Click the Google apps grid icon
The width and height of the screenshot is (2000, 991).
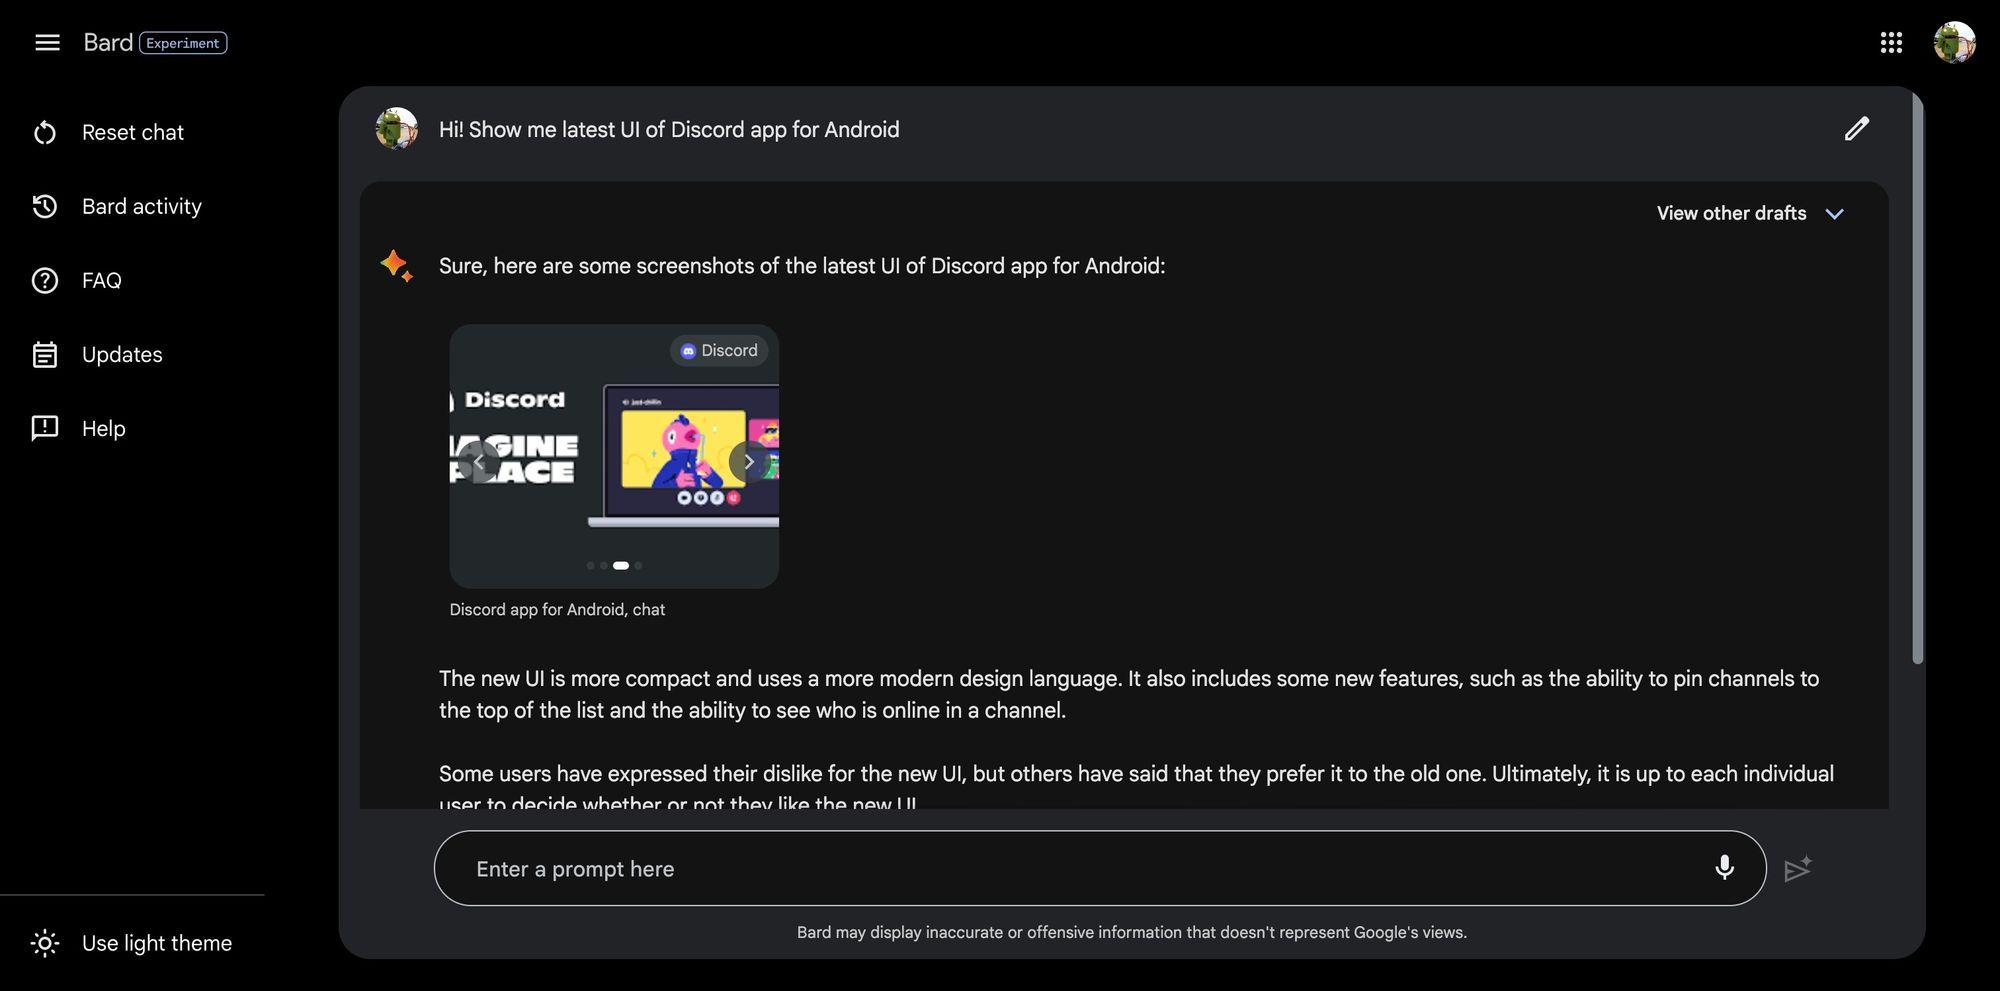pos(1890,43)
